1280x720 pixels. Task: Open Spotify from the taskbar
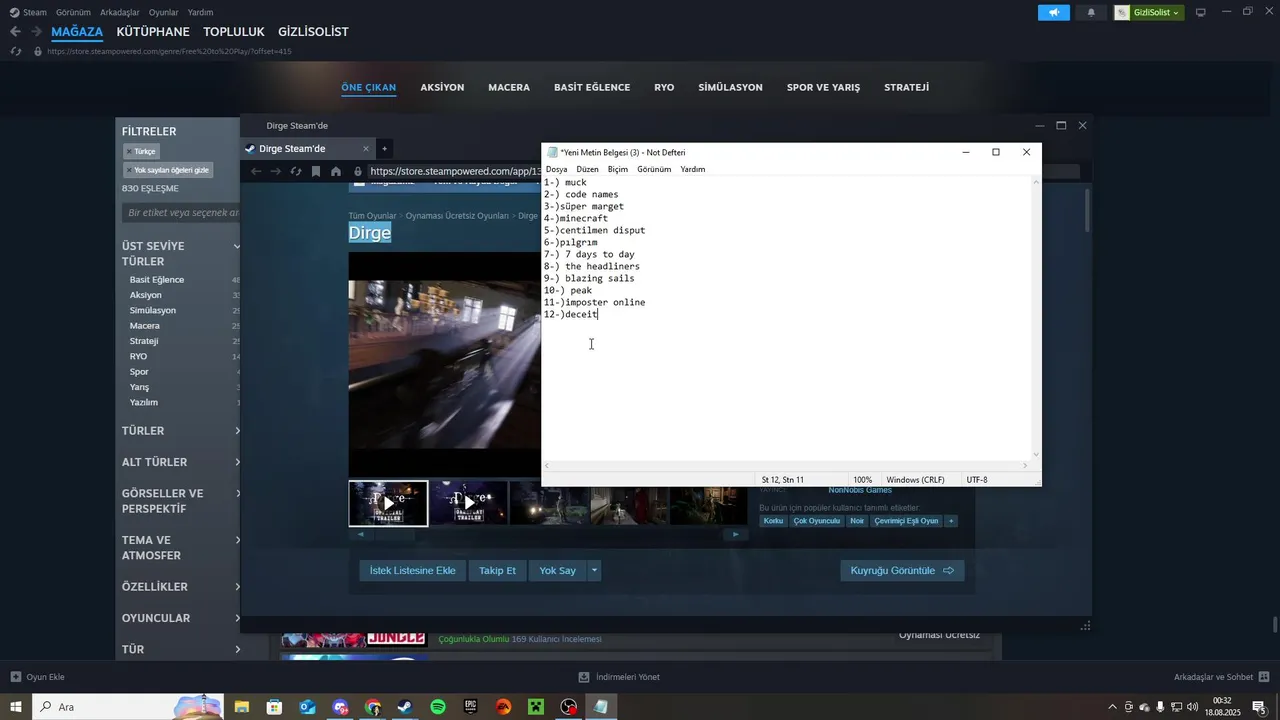pyautogui.click(x=438, y=707)
